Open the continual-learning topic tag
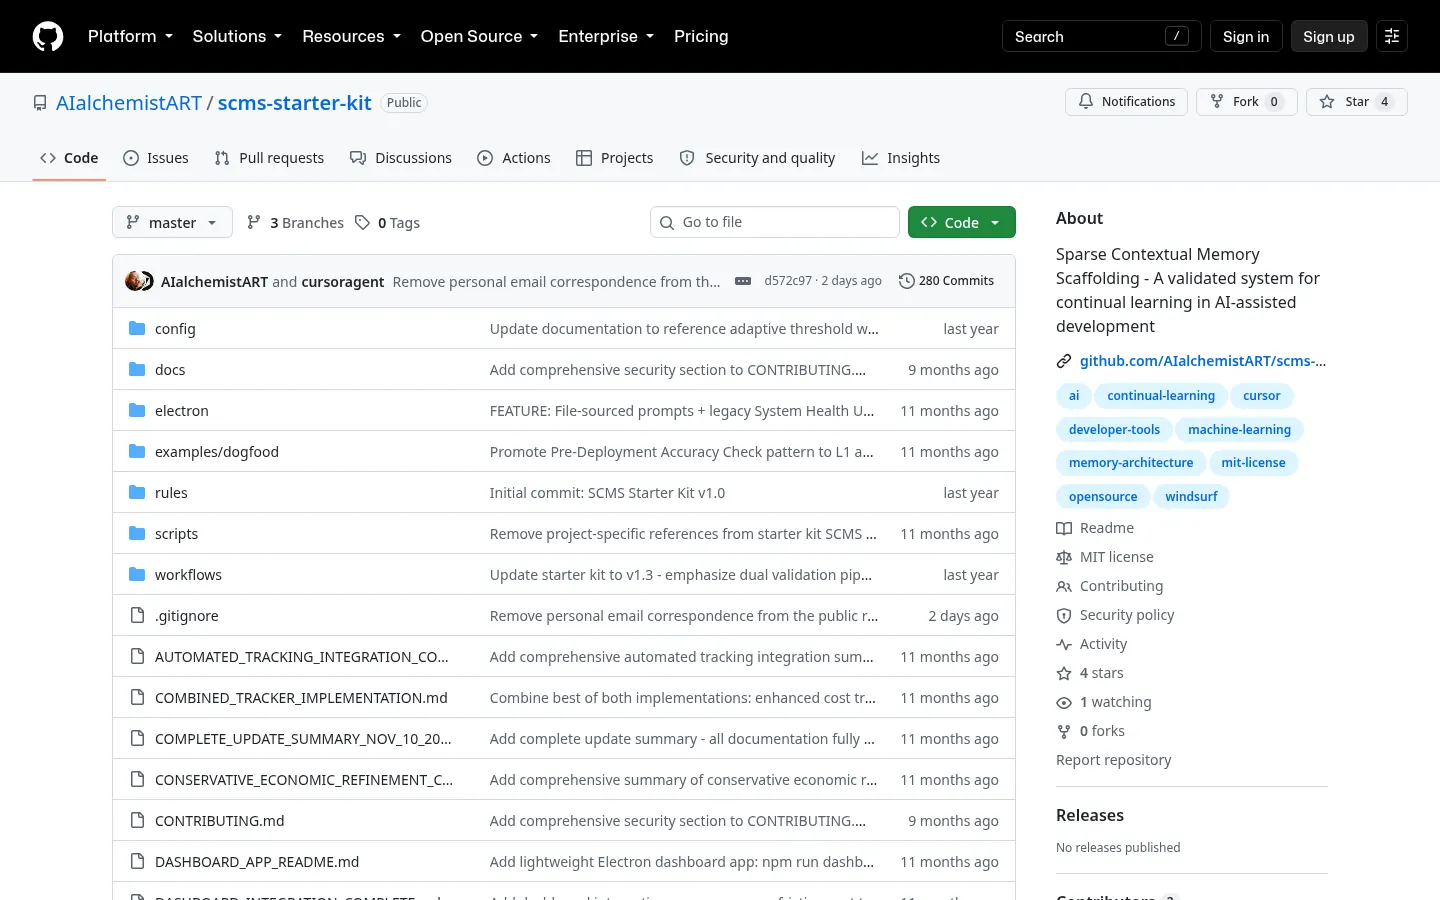 tap(1160, 396)
